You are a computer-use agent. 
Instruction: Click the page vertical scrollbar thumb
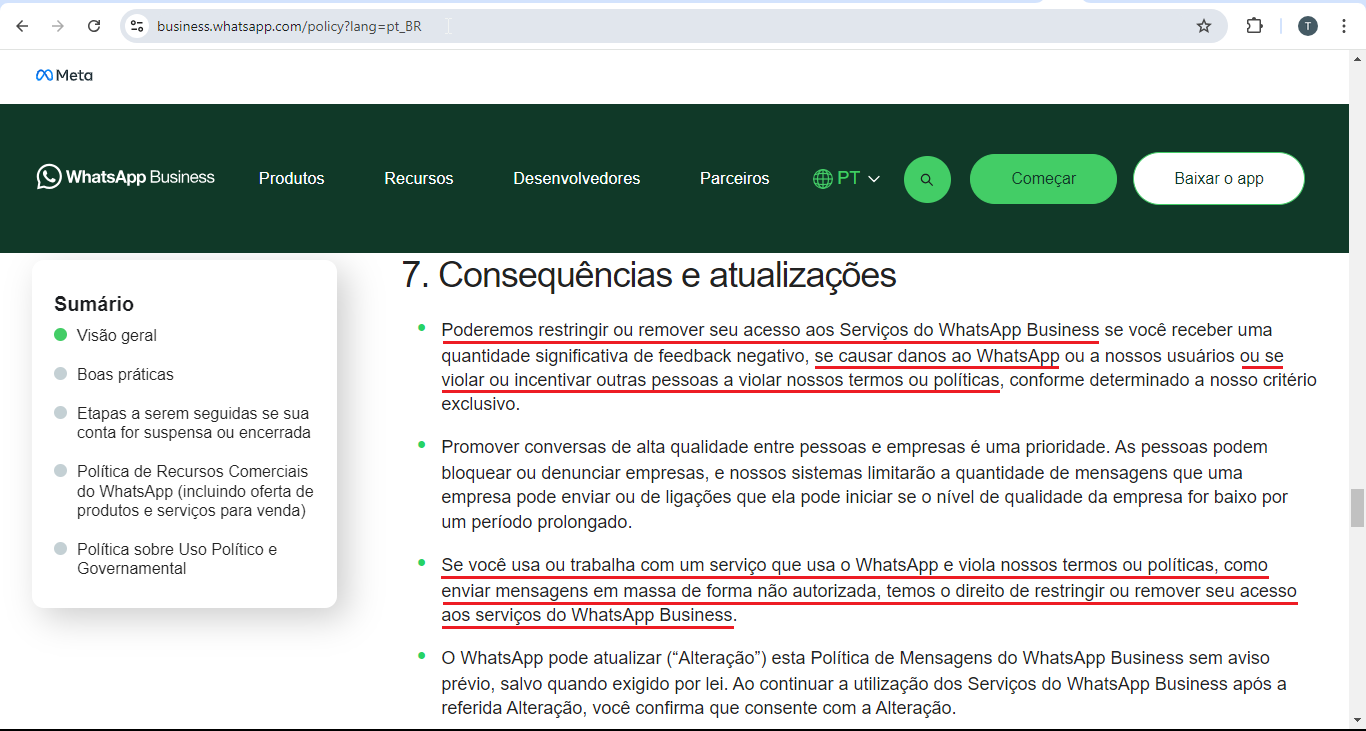(1357, 508)
